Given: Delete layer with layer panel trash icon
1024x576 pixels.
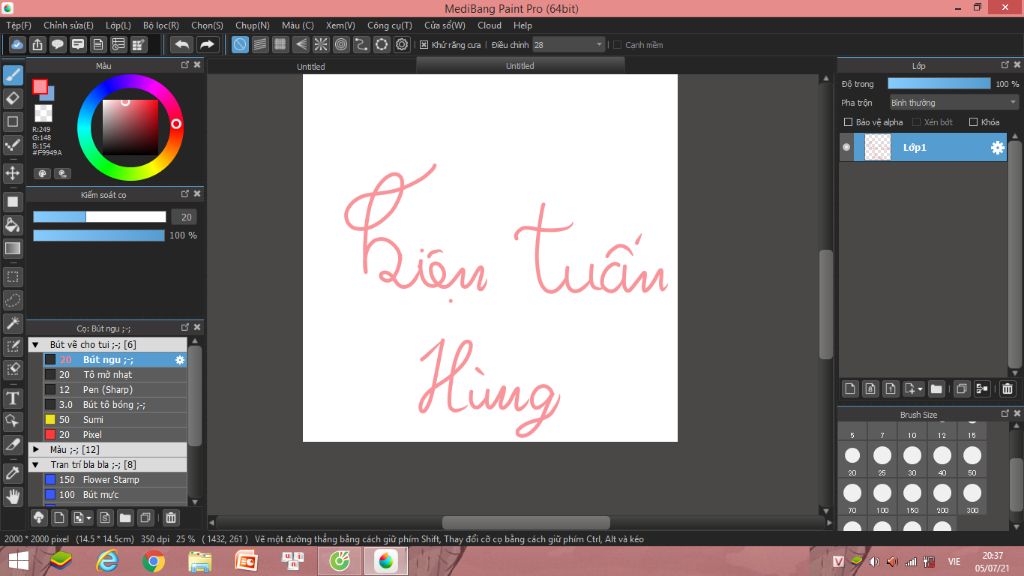Looking at the screenshot, I should click(1007, 389).
